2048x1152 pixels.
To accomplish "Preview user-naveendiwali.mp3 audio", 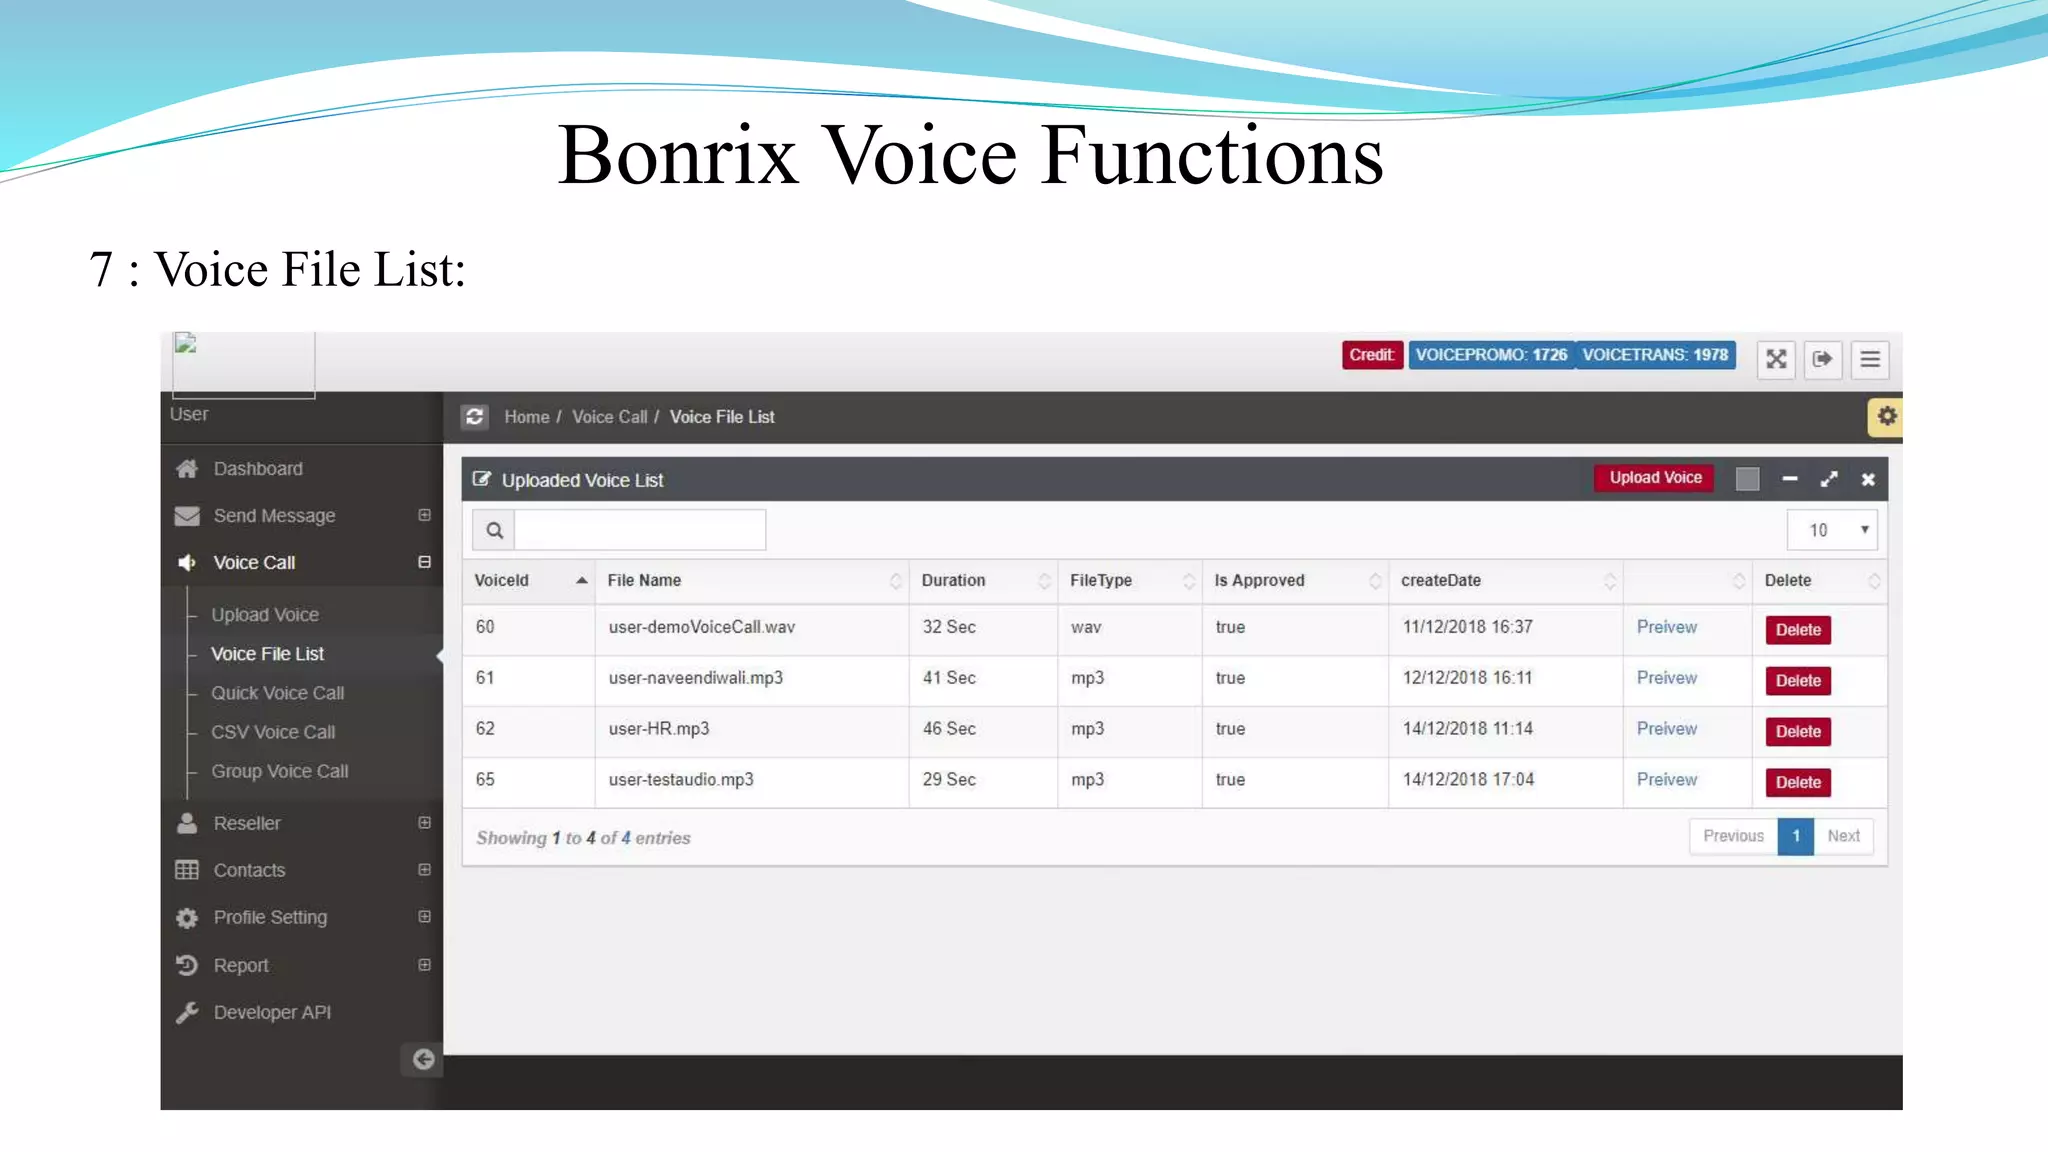I will [x=1666, y=678].
